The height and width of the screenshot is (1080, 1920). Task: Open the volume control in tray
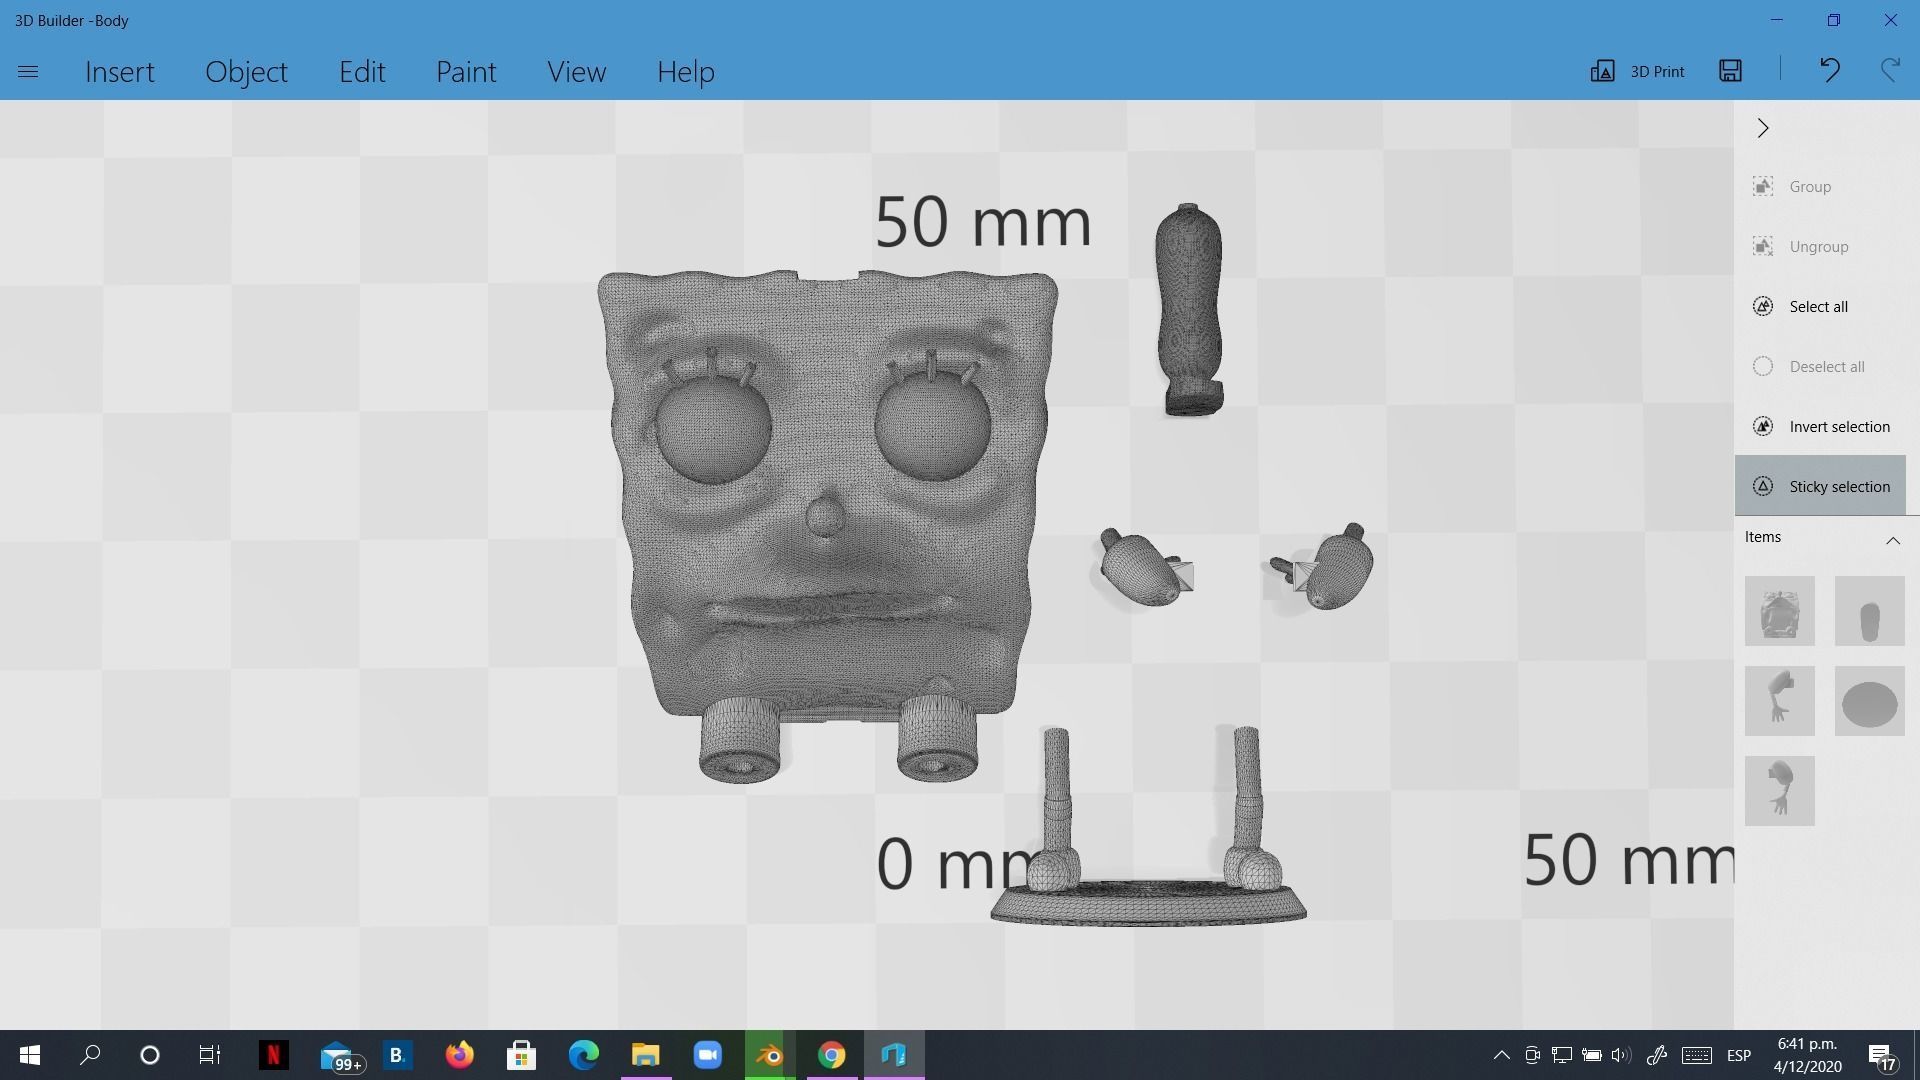pos(1621,1055)
